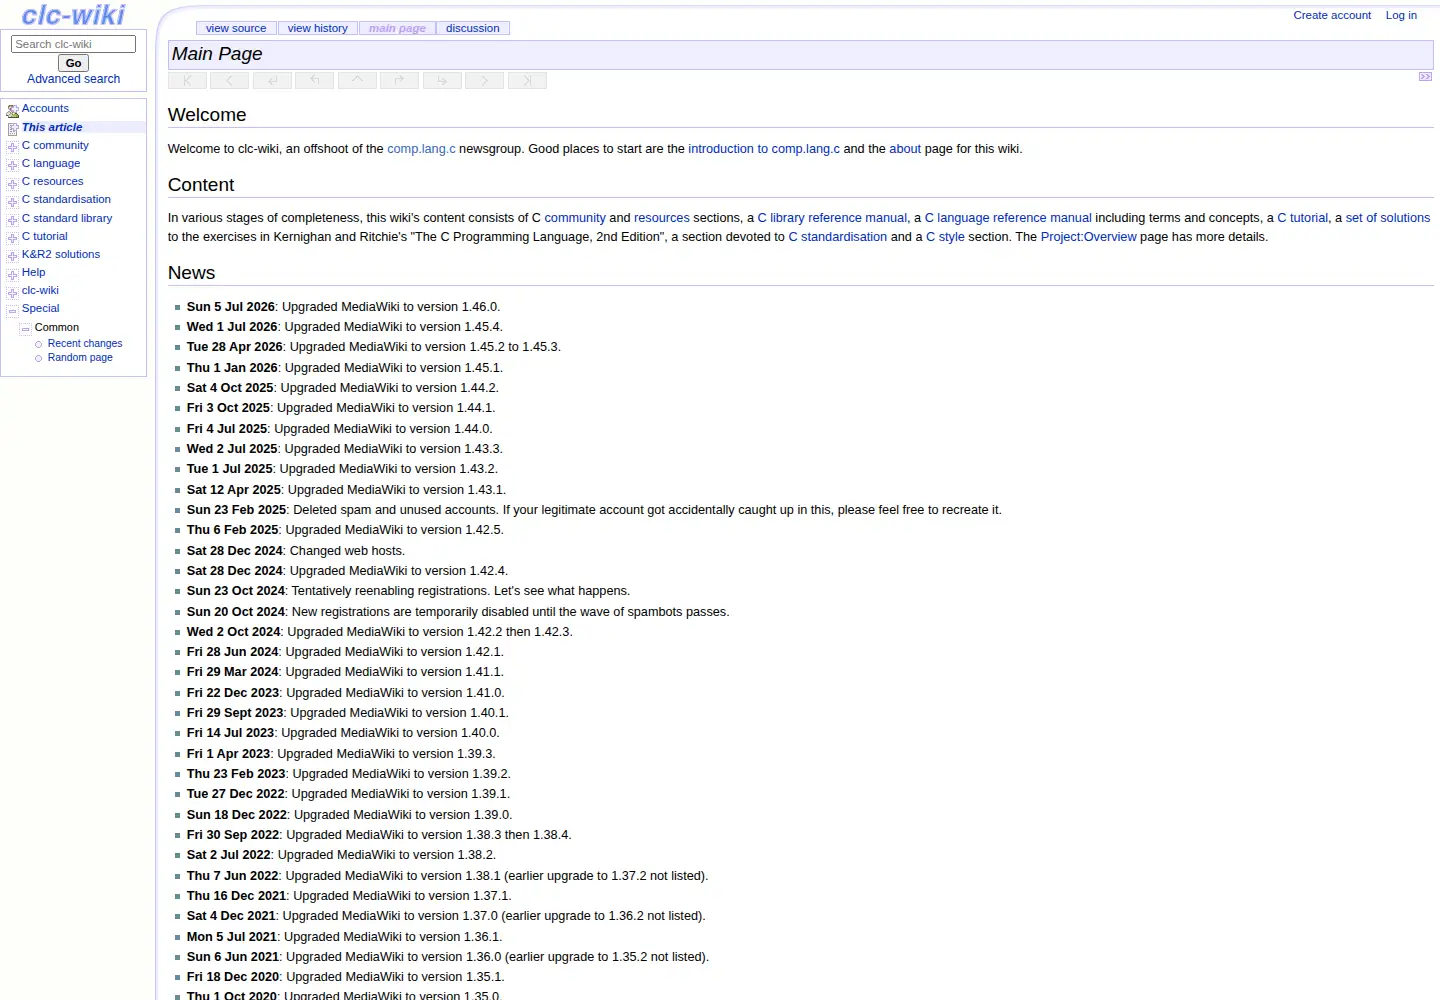Click the Create account link

coord(1332,15)
